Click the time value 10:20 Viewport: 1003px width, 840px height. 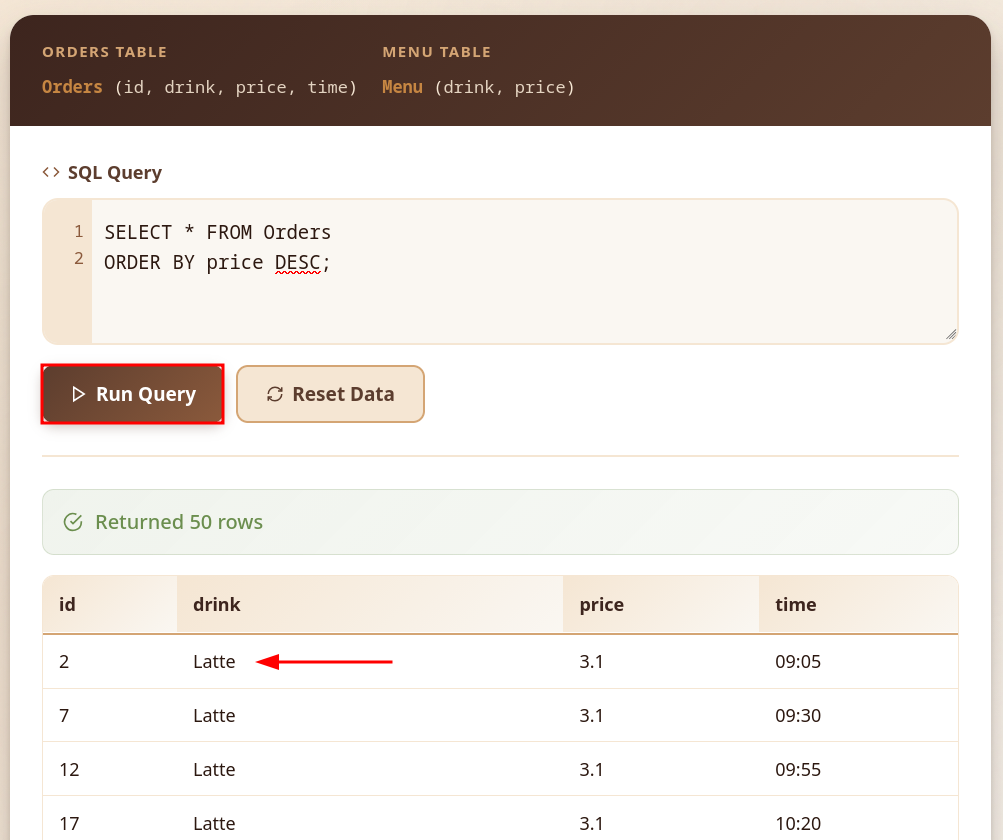click(798, 823)
